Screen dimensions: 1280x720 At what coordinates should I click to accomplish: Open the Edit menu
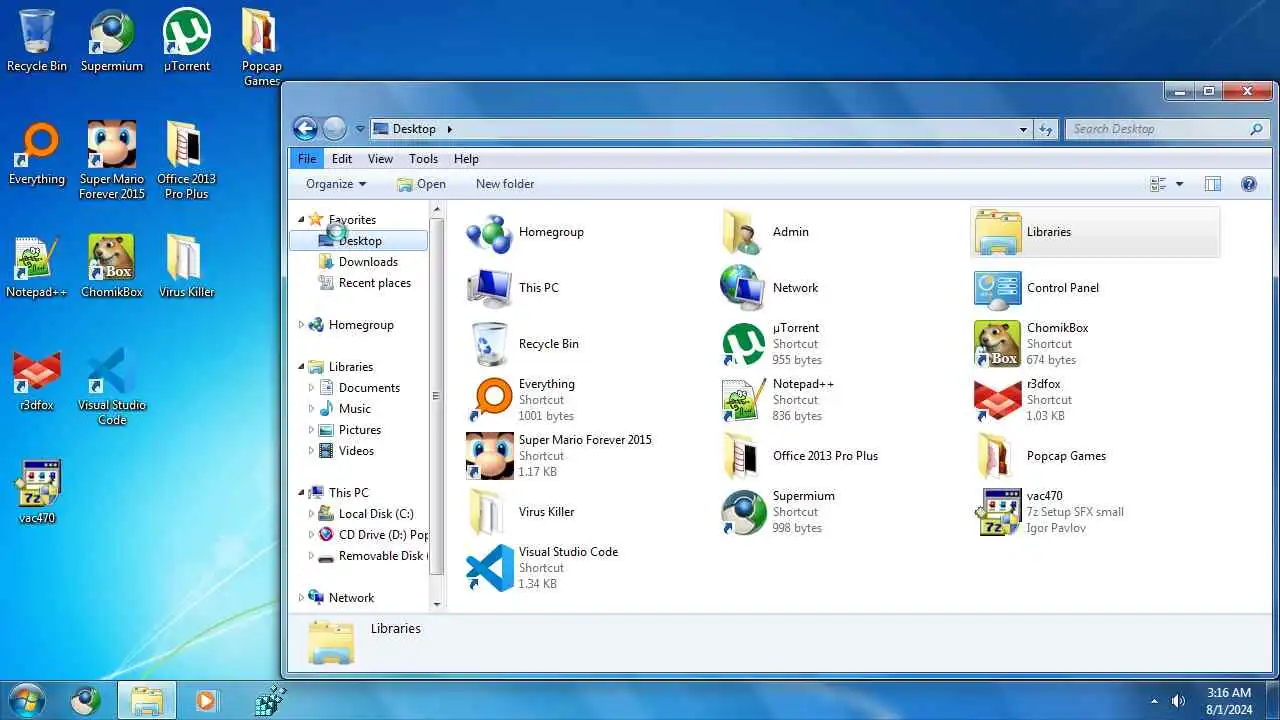[x=342, y=159]
